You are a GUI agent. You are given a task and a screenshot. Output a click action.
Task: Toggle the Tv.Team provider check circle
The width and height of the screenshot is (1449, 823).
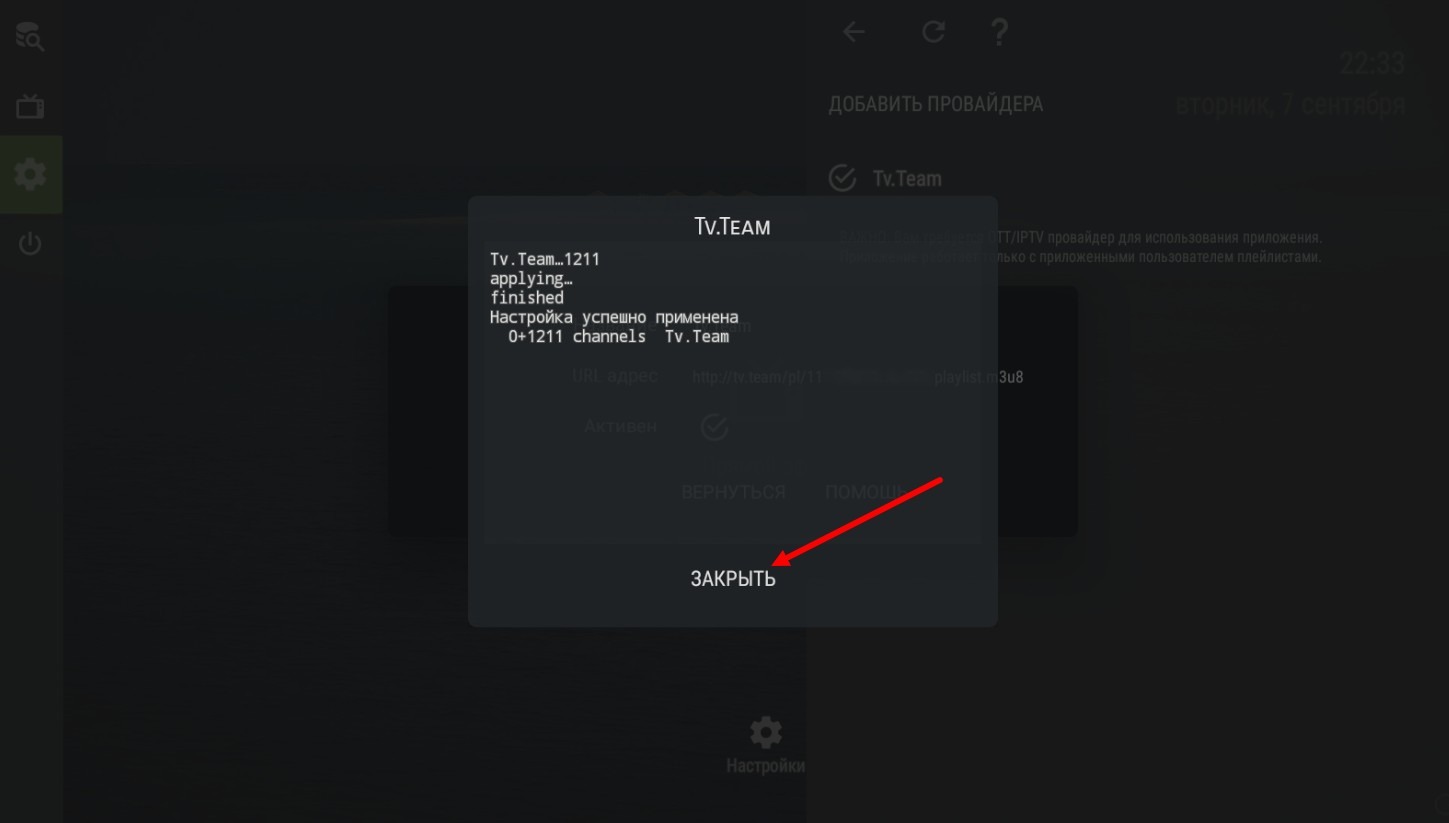click(843, 178)
